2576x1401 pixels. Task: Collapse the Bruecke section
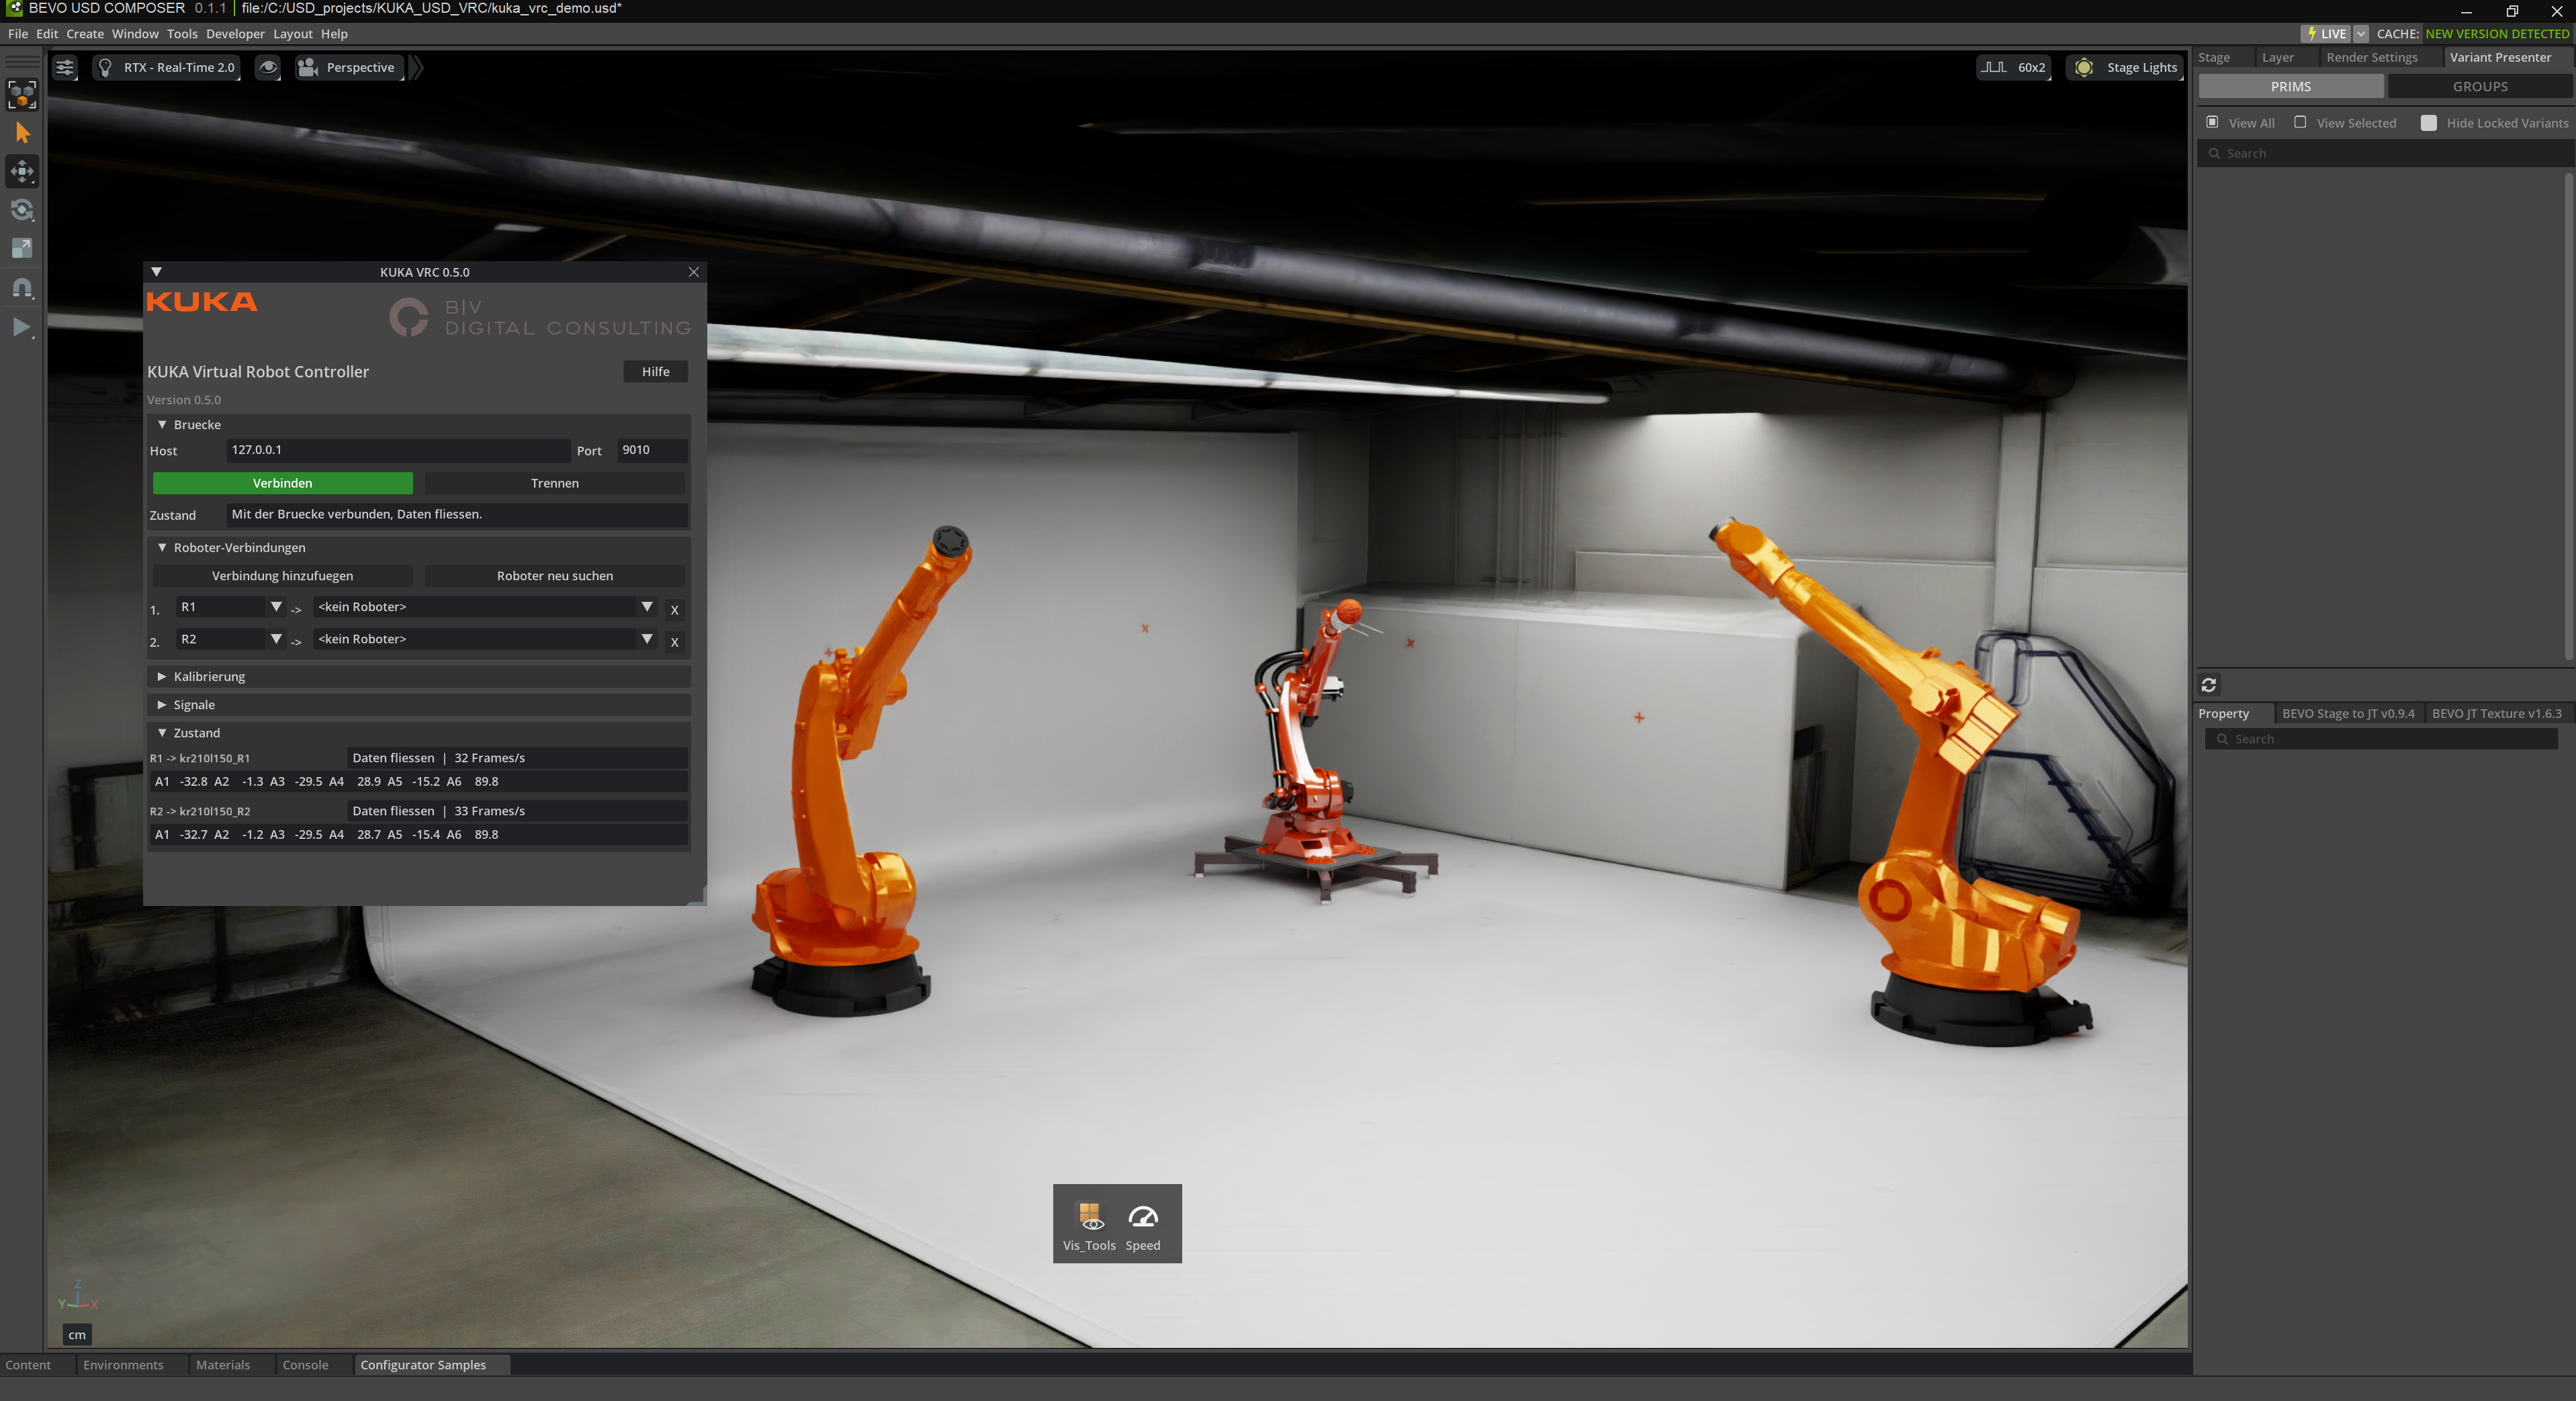162,425
